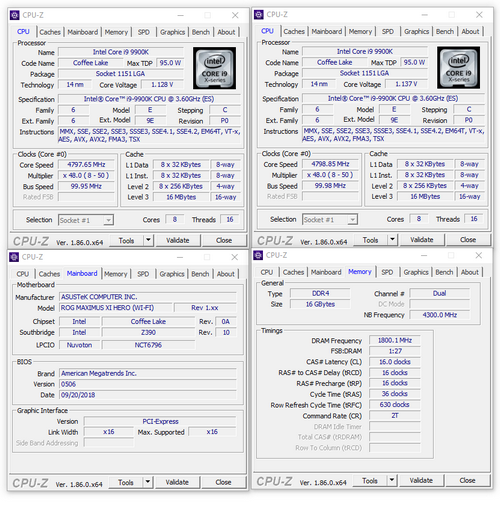Click the CPU-Z icon in top-left window

pos(14,15)
